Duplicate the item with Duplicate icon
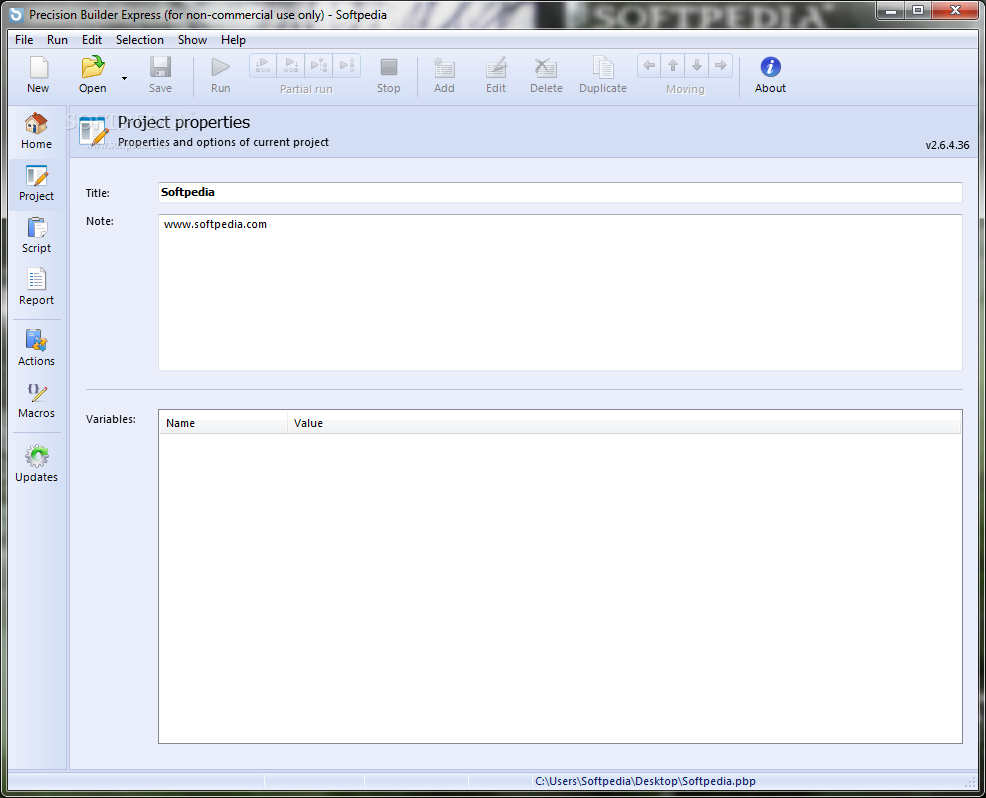Image resolution: width=986 pixels, height=798 pixels. coord(602,74)
